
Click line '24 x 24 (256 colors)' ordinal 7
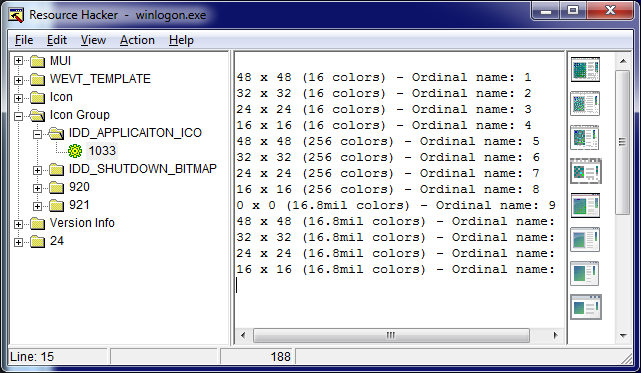tap(388, 173)
